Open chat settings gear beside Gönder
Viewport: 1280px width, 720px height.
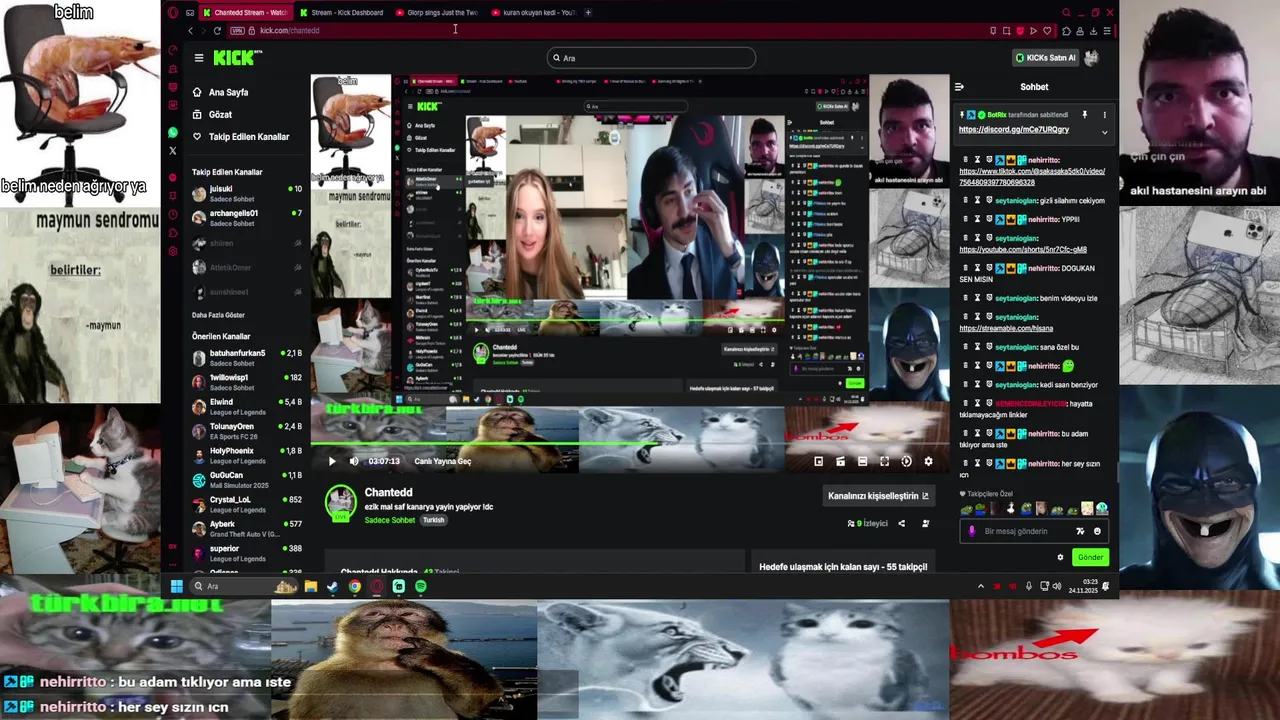[1060, 557]
